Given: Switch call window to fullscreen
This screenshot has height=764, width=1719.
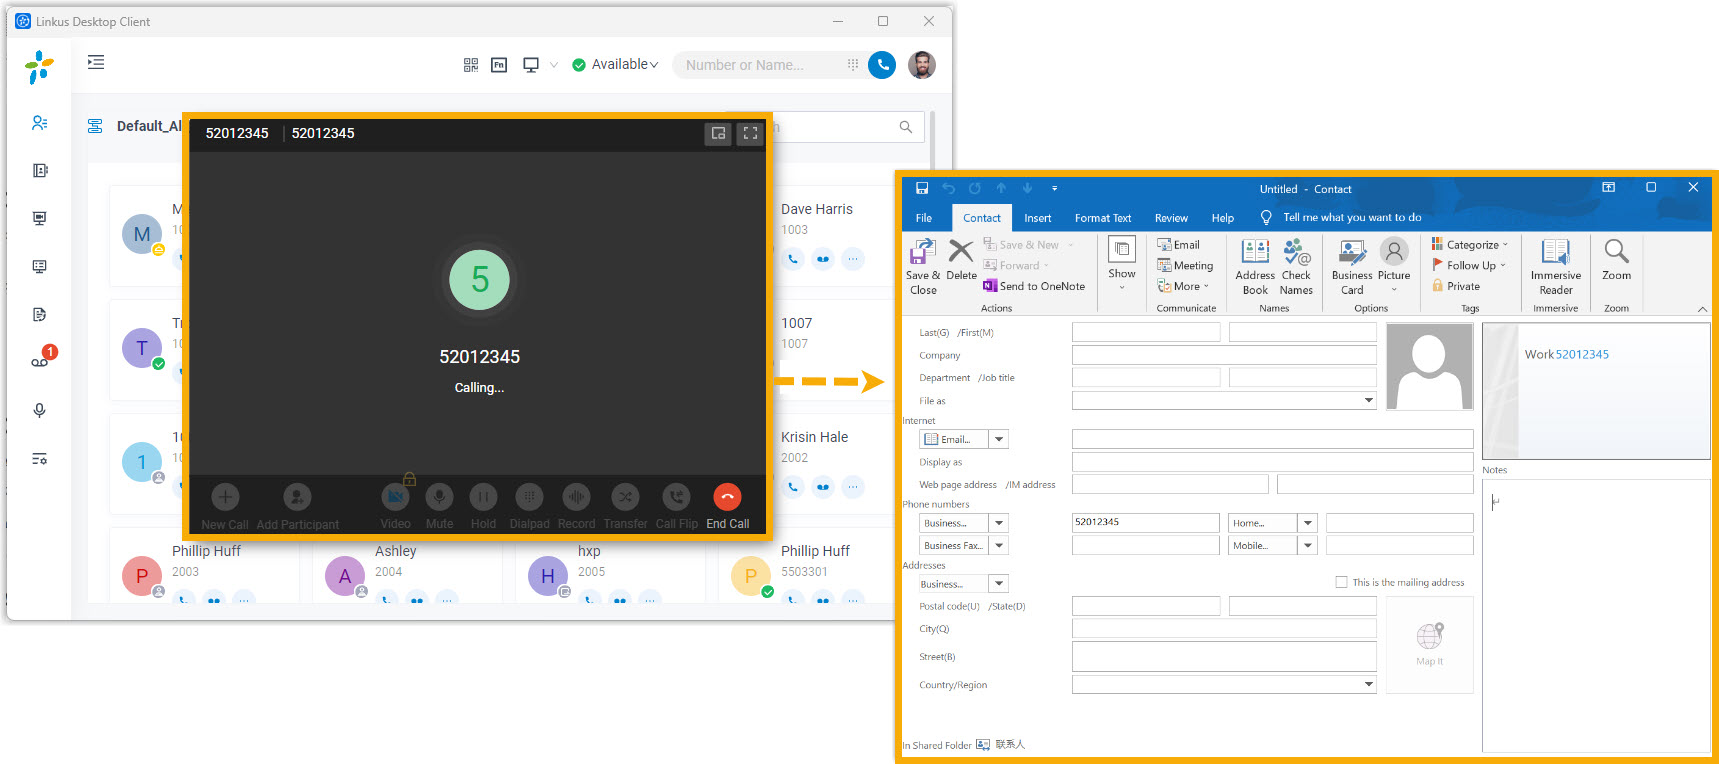Looking at the screenshot, I should click(x=750, y=133).
